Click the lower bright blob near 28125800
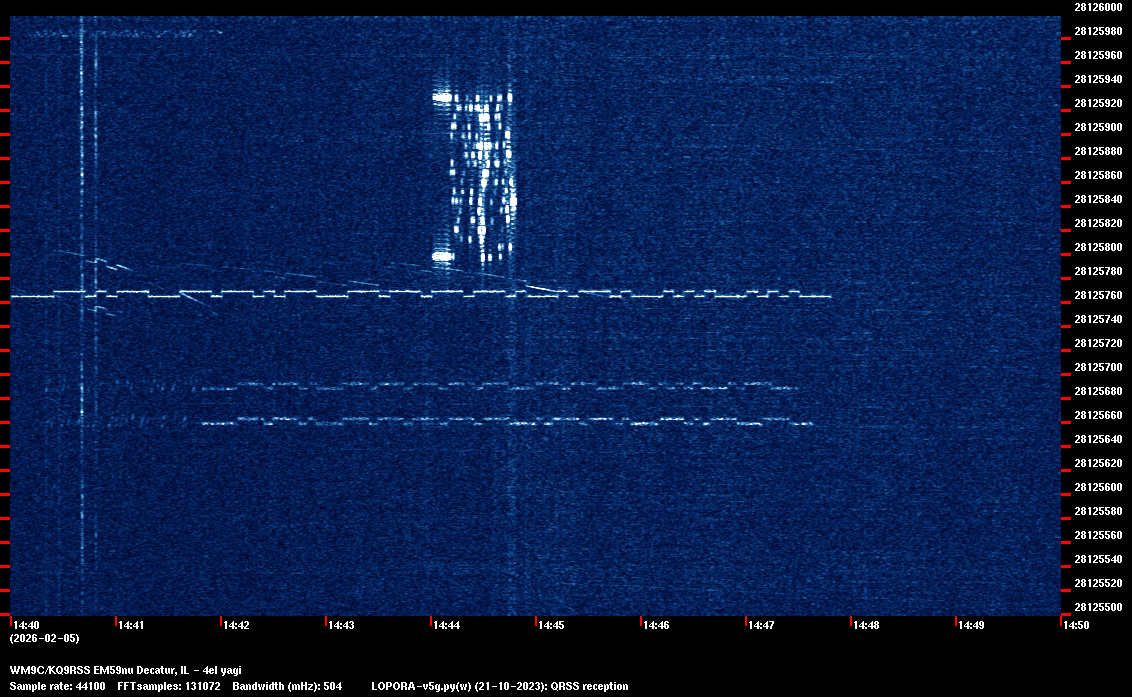Image resolution: width=1132 pixels, height=697 pixels. click(x=442, y=256)
